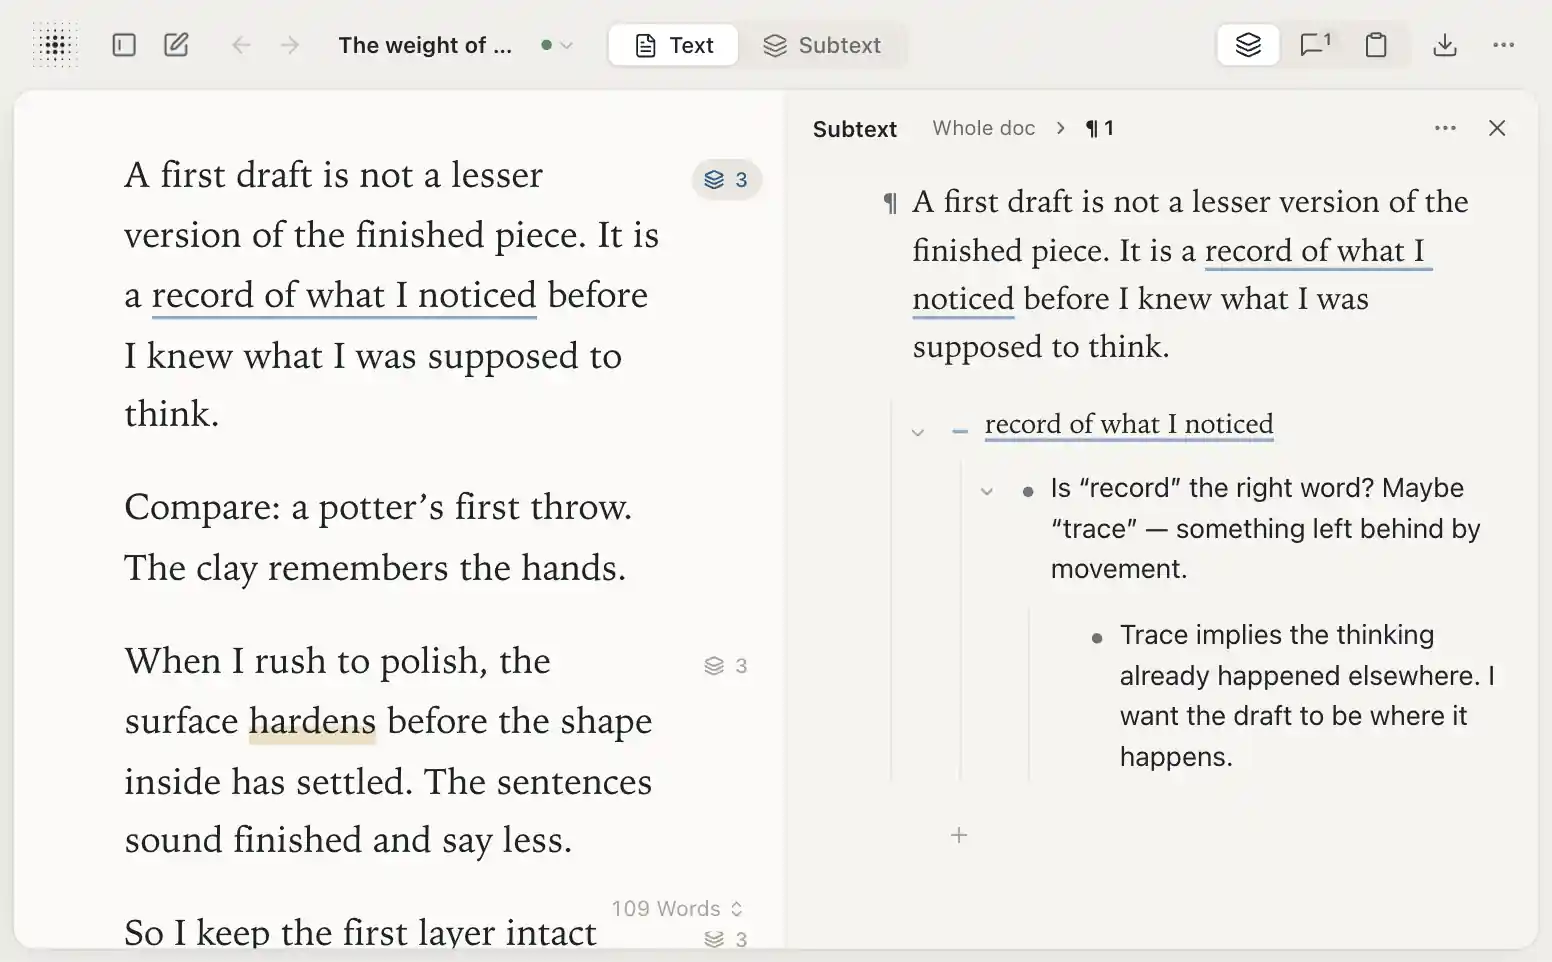Open layer badge on first paragraph
The height and width of the screenshot is (962, 1552).
[x=727, y=180]
